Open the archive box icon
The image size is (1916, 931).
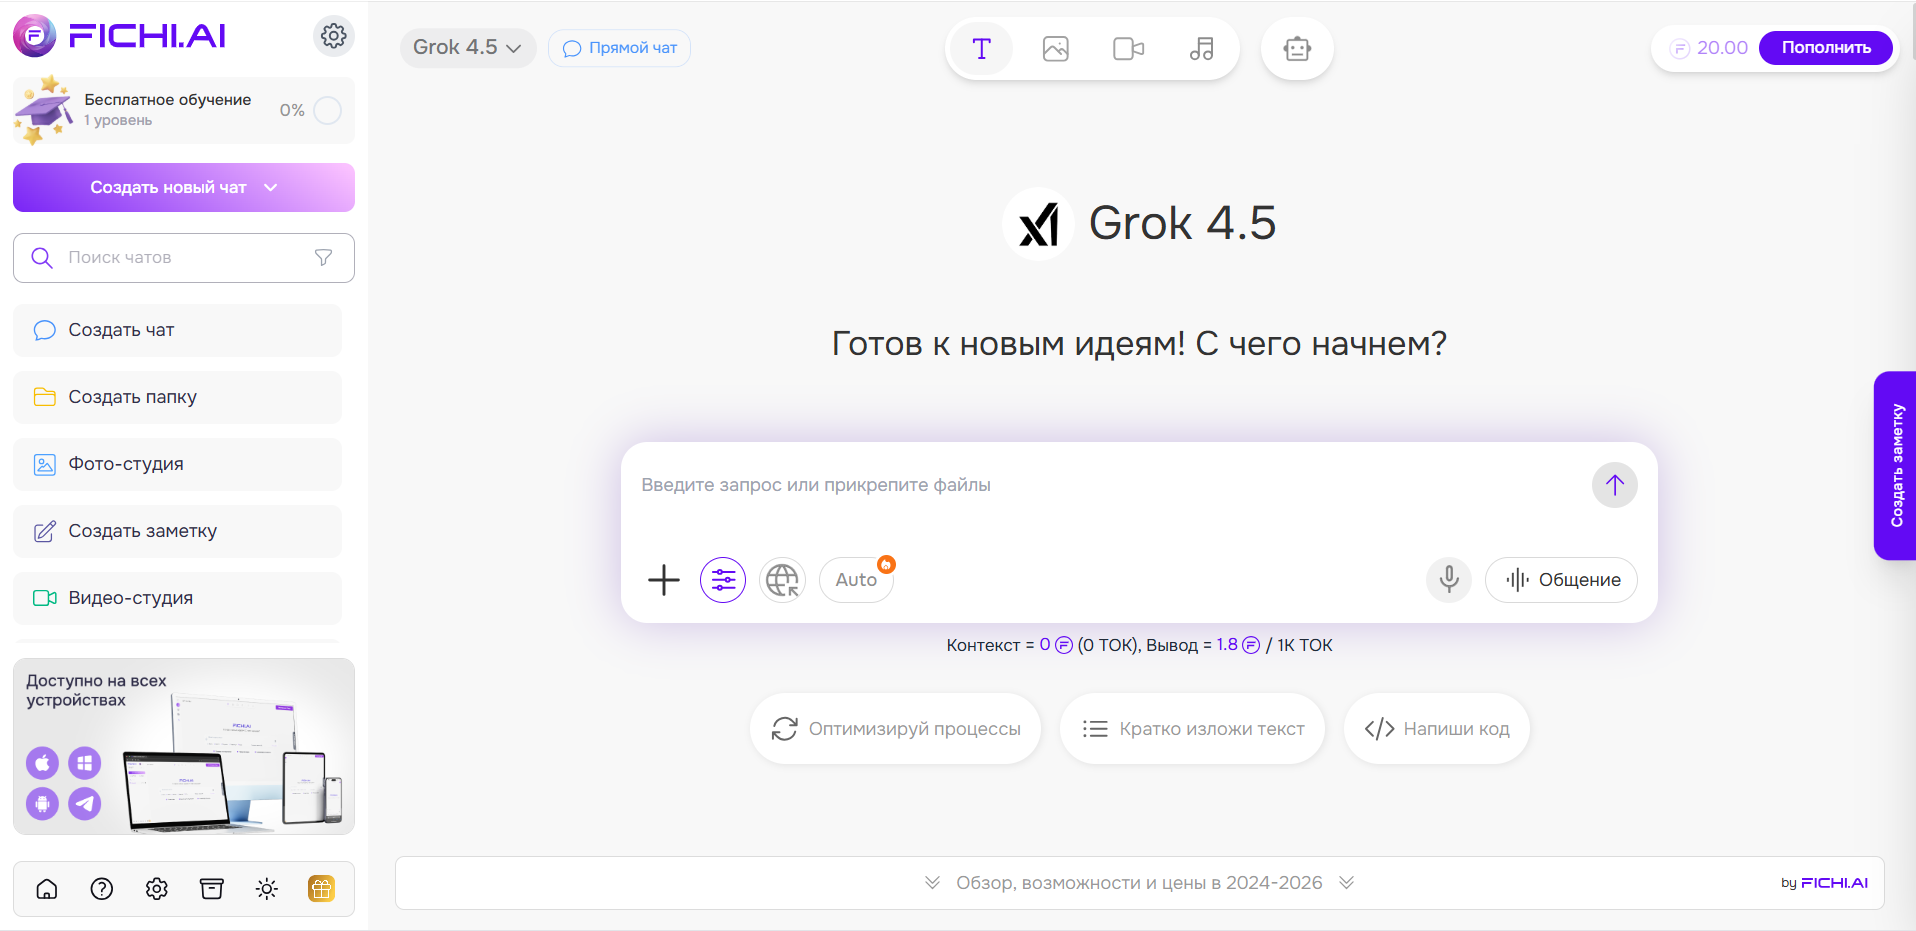(x=212, y=889)
